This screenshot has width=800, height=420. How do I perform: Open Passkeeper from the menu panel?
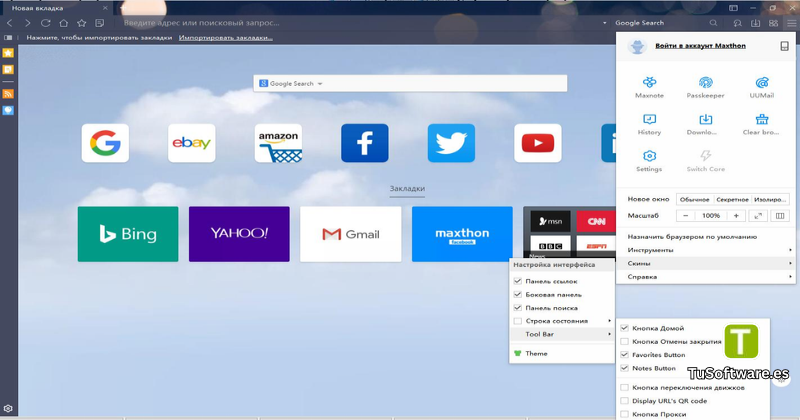click(706, 87)
